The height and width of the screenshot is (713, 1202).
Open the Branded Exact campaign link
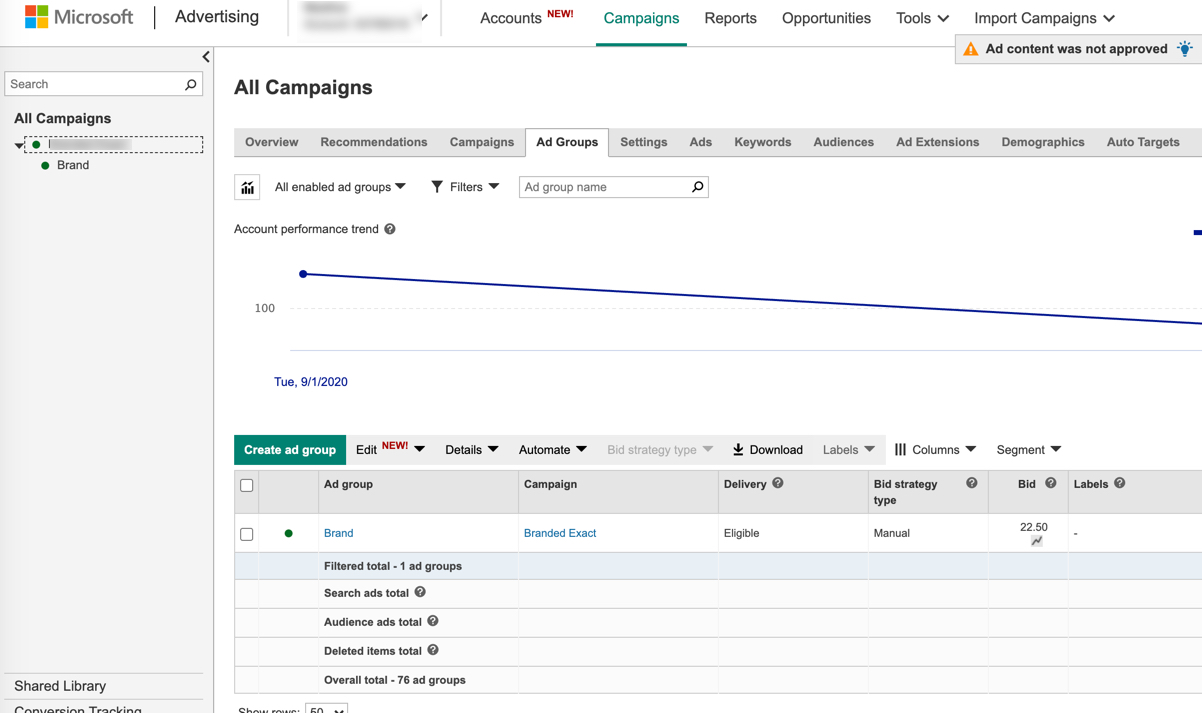(560, 533)
